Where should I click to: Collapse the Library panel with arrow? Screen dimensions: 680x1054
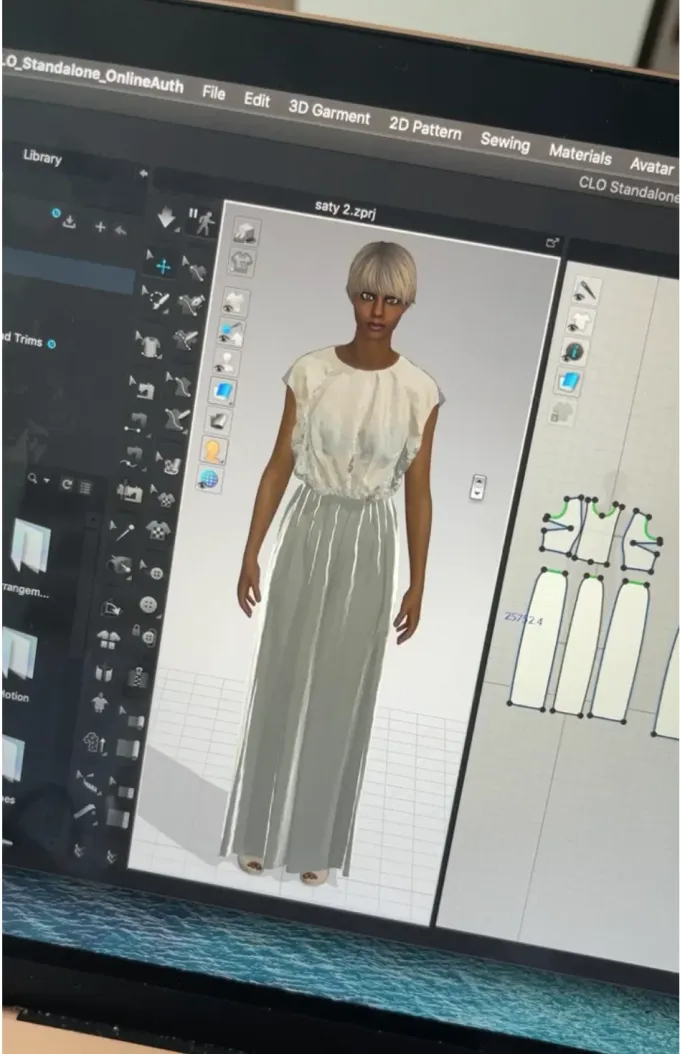144,173
